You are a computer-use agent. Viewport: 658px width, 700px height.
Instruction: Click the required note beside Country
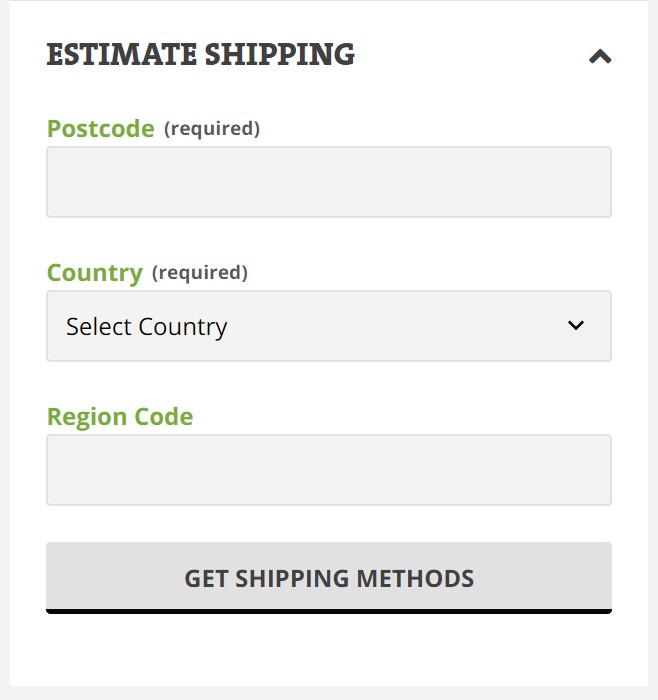[199, 272]
